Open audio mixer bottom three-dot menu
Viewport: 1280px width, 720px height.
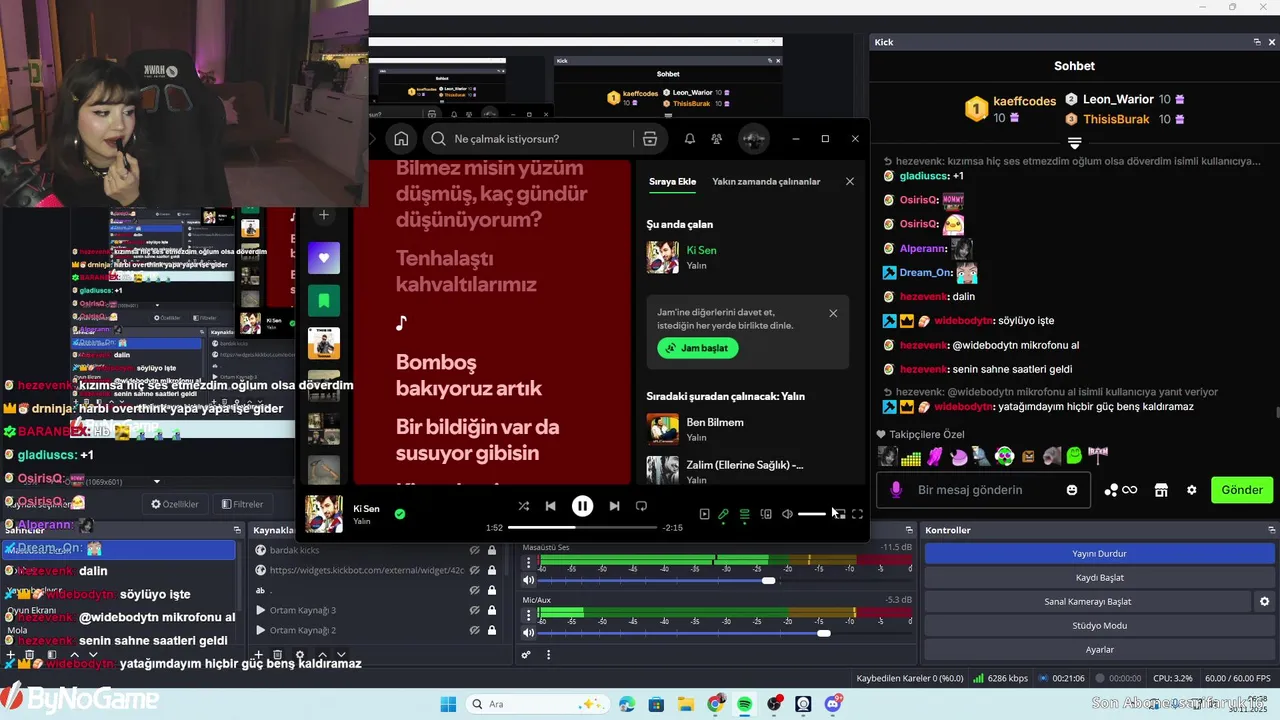coord(548,655)
